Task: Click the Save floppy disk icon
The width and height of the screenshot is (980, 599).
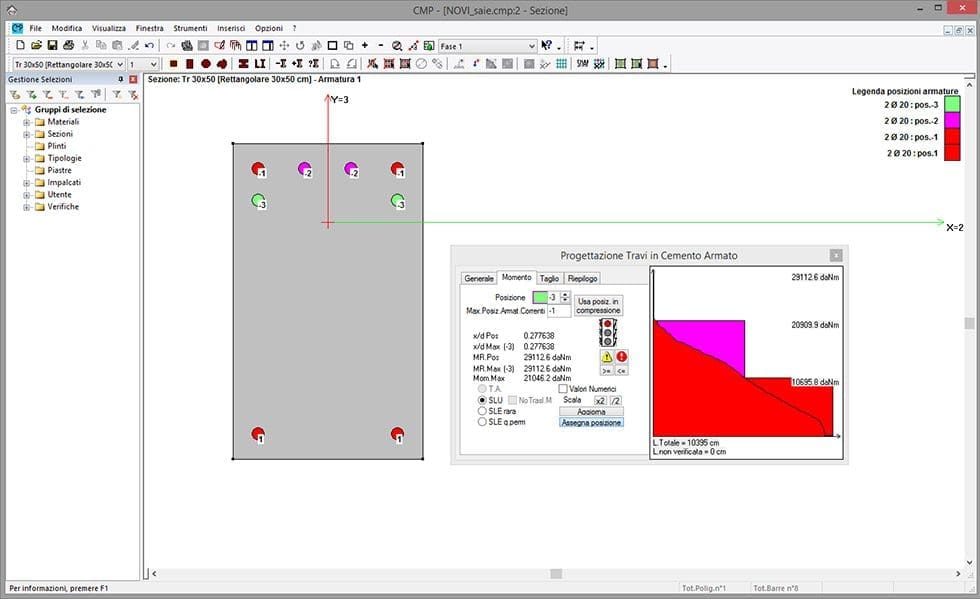Action: 52,46
